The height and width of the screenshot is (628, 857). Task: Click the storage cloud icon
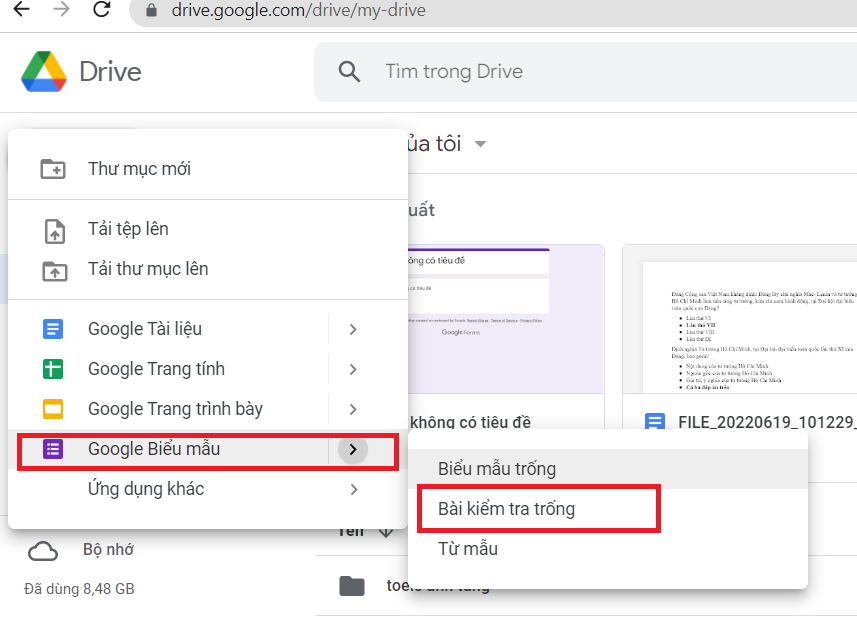(43, 551)
